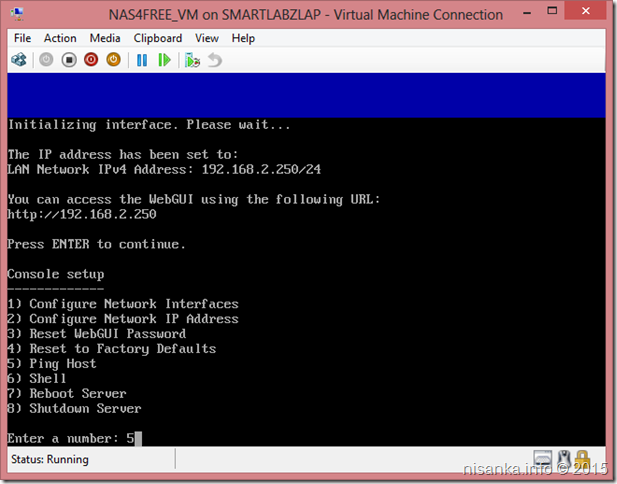
Task: Click the green Reset icon
Action: click(164, 60)
